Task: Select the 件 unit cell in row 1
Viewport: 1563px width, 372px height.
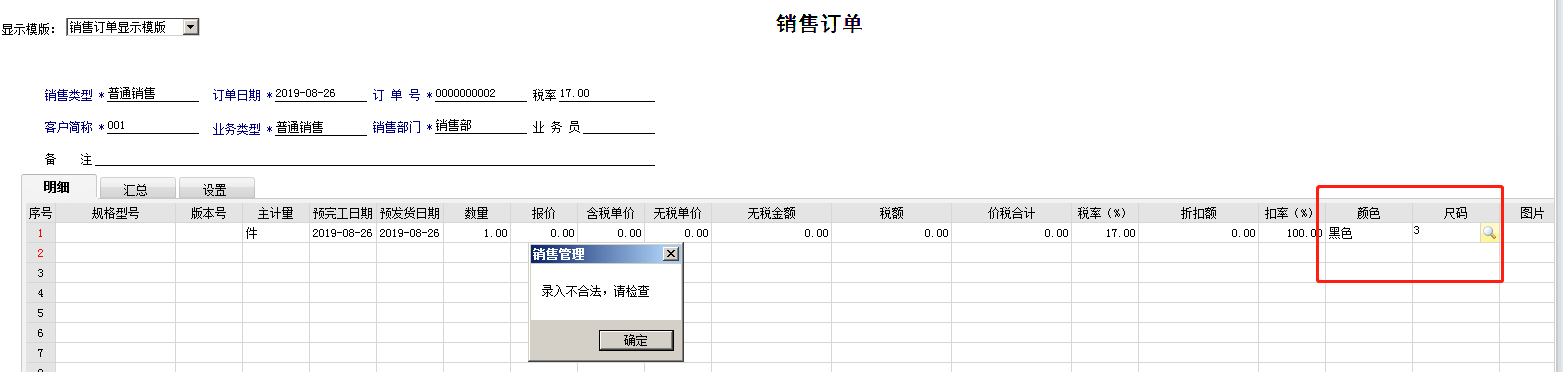Action: click(276, 233)
